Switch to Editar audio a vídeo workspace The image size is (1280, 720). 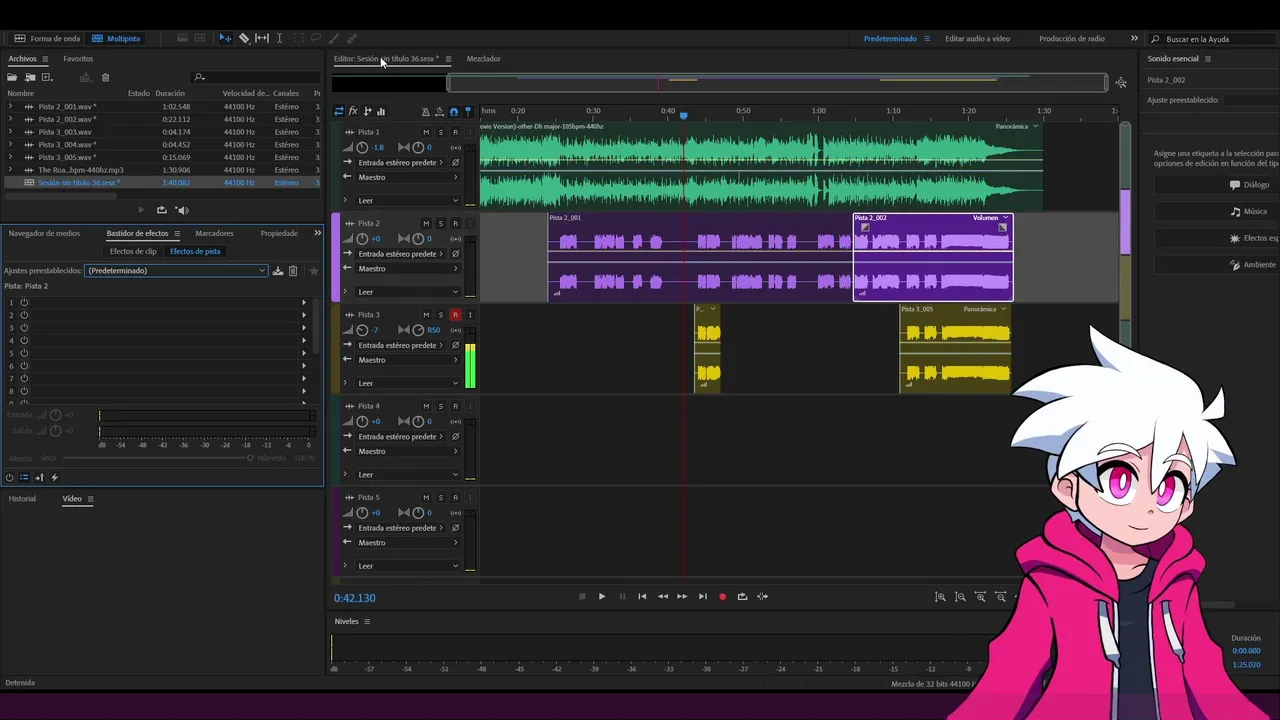coord(977,39)
